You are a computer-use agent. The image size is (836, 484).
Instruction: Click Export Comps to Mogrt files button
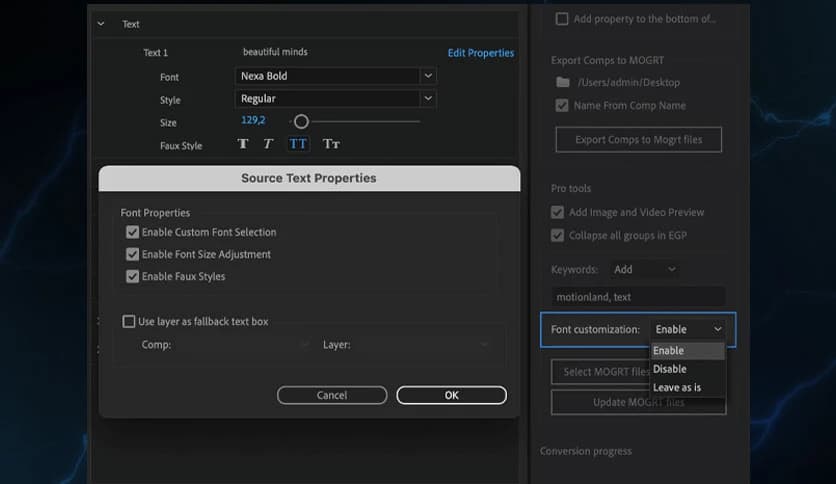pos(639,140)
